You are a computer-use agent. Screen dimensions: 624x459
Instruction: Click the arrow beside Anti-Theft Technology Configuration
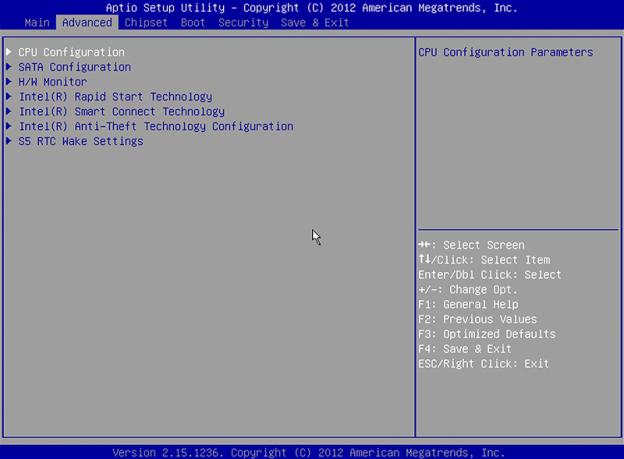pos(9,126)
